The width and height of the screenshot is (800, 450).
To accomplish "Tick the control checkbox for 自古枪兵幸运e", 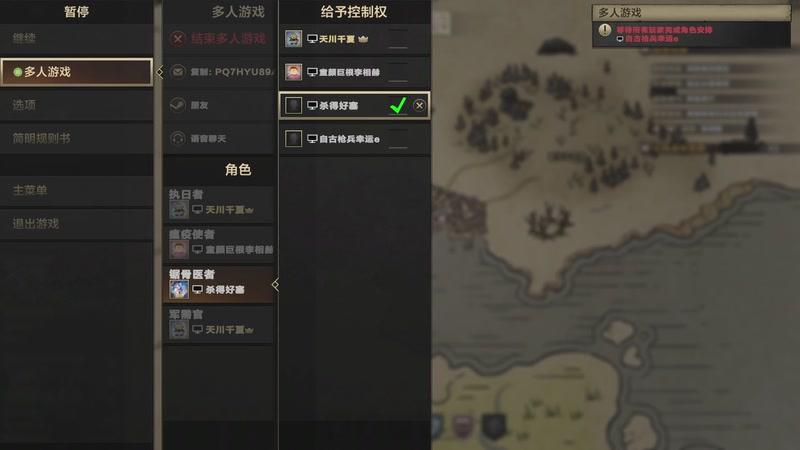I will tap(398, 139).
